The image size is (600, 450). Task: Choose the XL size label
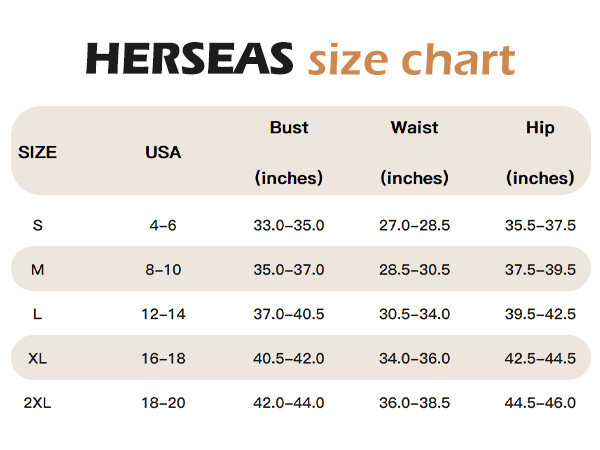coord(37,358)
